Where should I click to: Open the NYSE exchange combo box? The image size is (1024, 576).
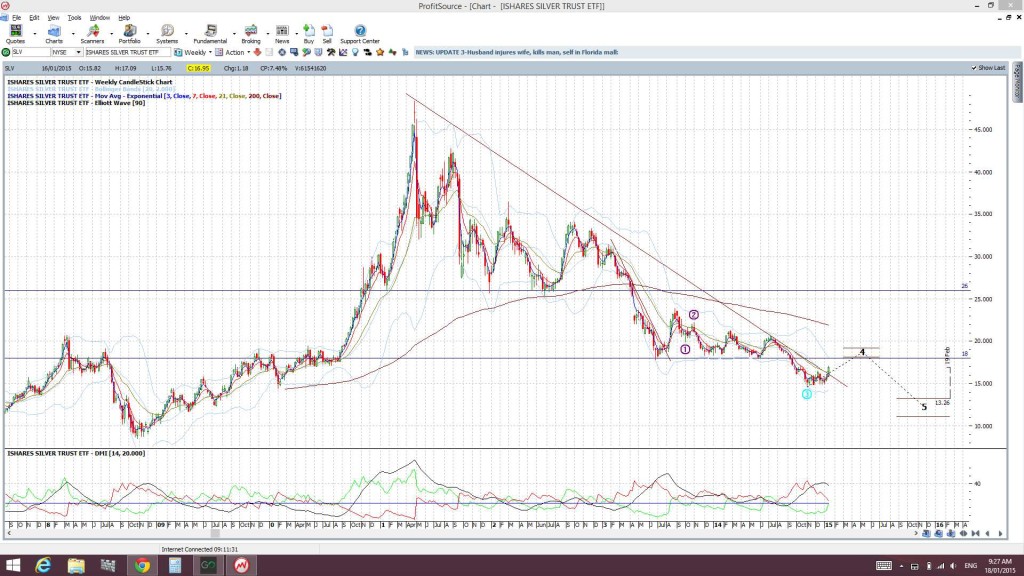click(x=67, y=52)
